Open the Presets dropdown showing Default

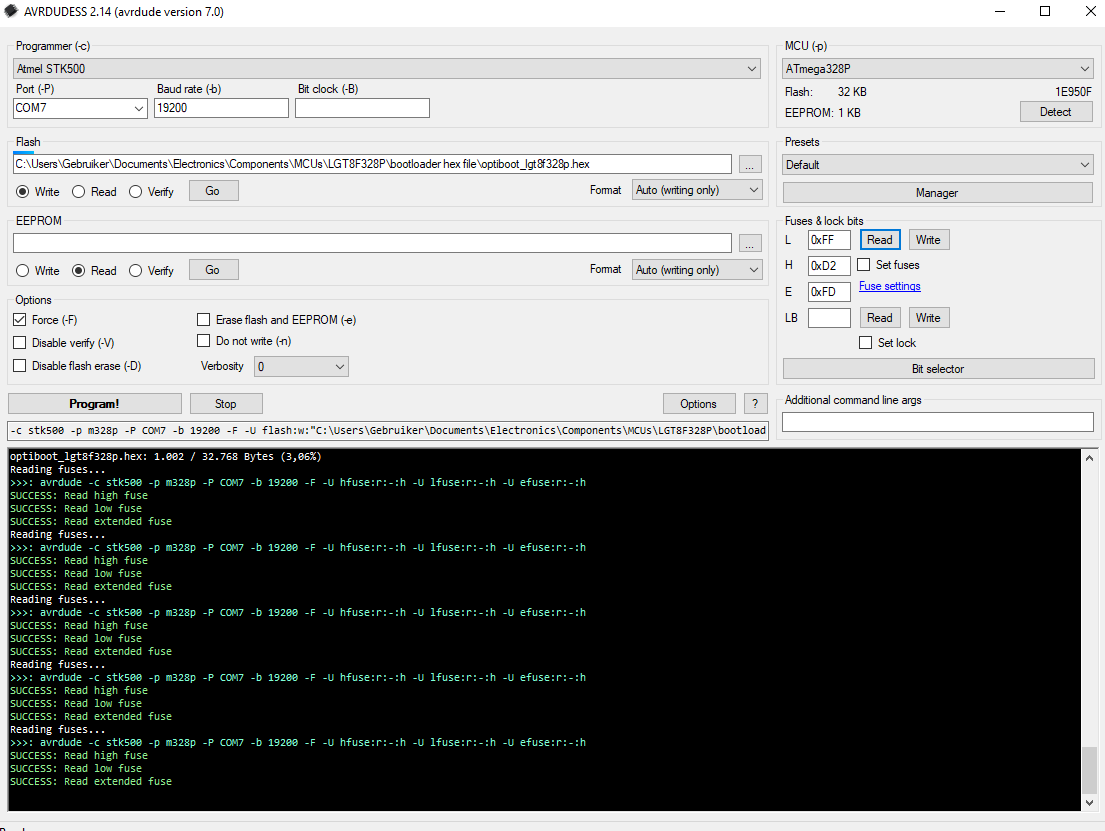click(x=937, y=165)
